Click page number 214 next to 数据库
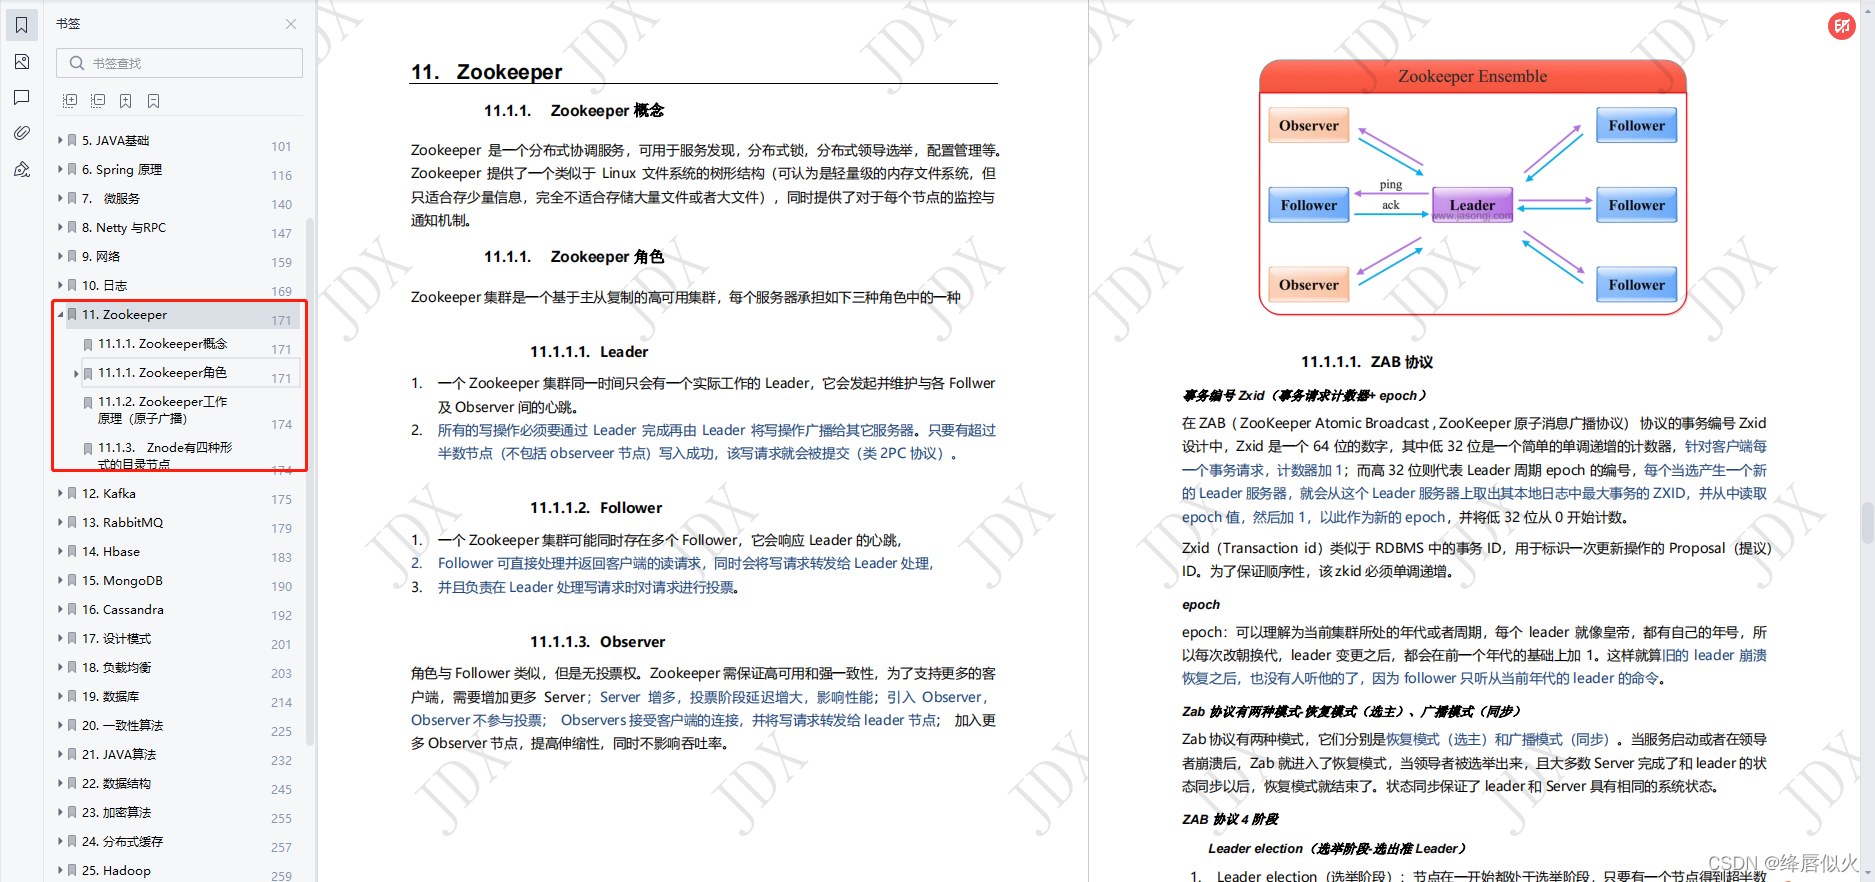Image resolution: width=1875 pixels, height=882 pixels. coord(282,702)
